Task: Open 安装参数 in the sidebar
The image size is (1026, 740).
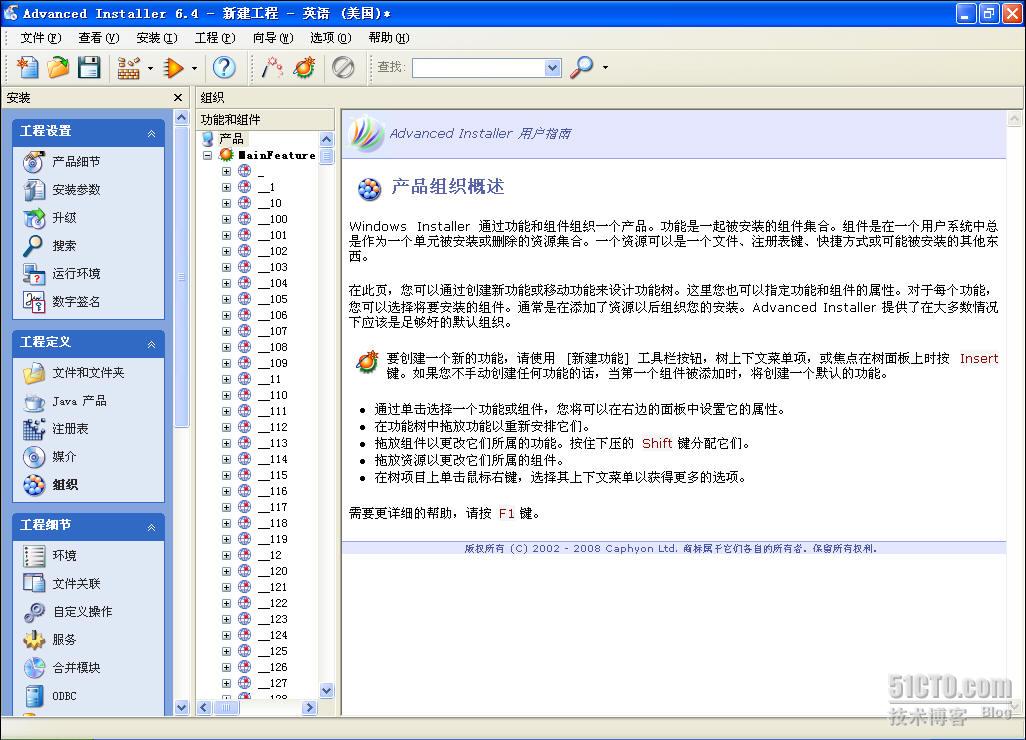Action: point(76,190)
